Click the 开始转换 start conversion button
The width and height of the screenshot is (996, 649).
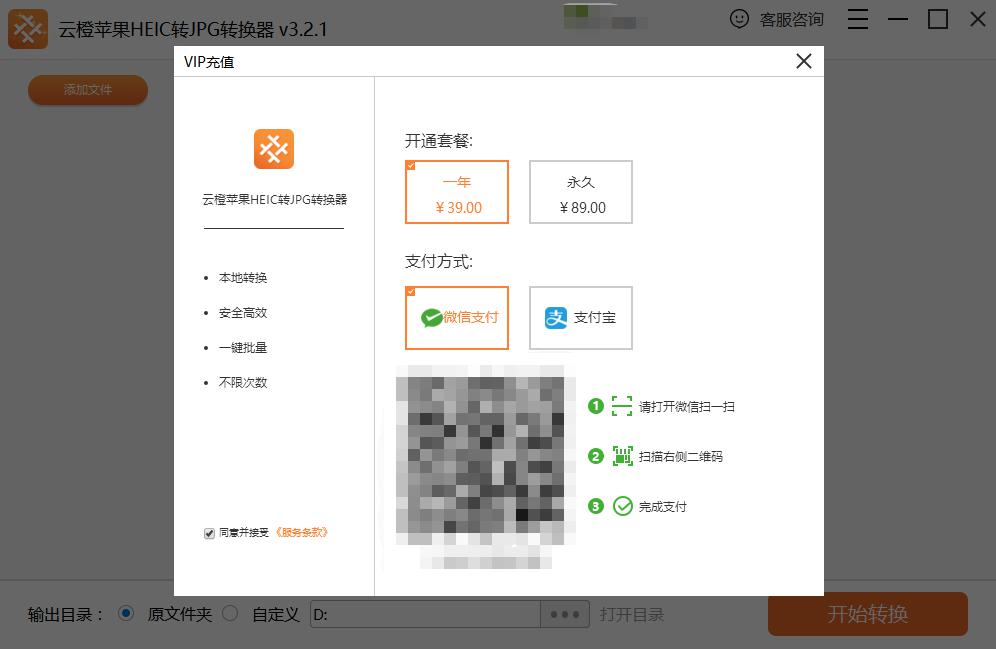pos(868,614)
